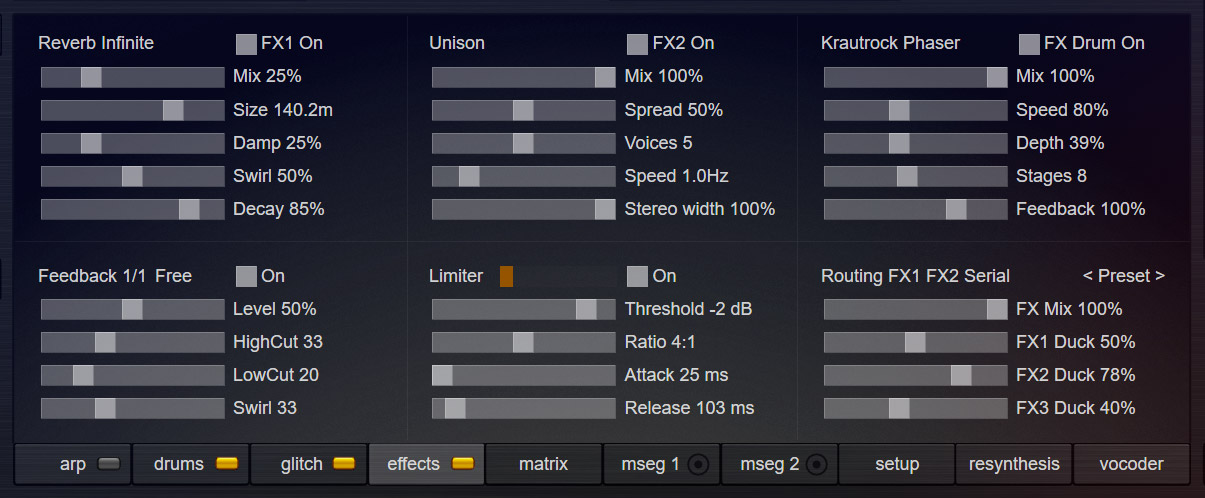Click the effects tab yellow LED
Viewport: 1205px width, 498px height.
(x=462, y=464)
